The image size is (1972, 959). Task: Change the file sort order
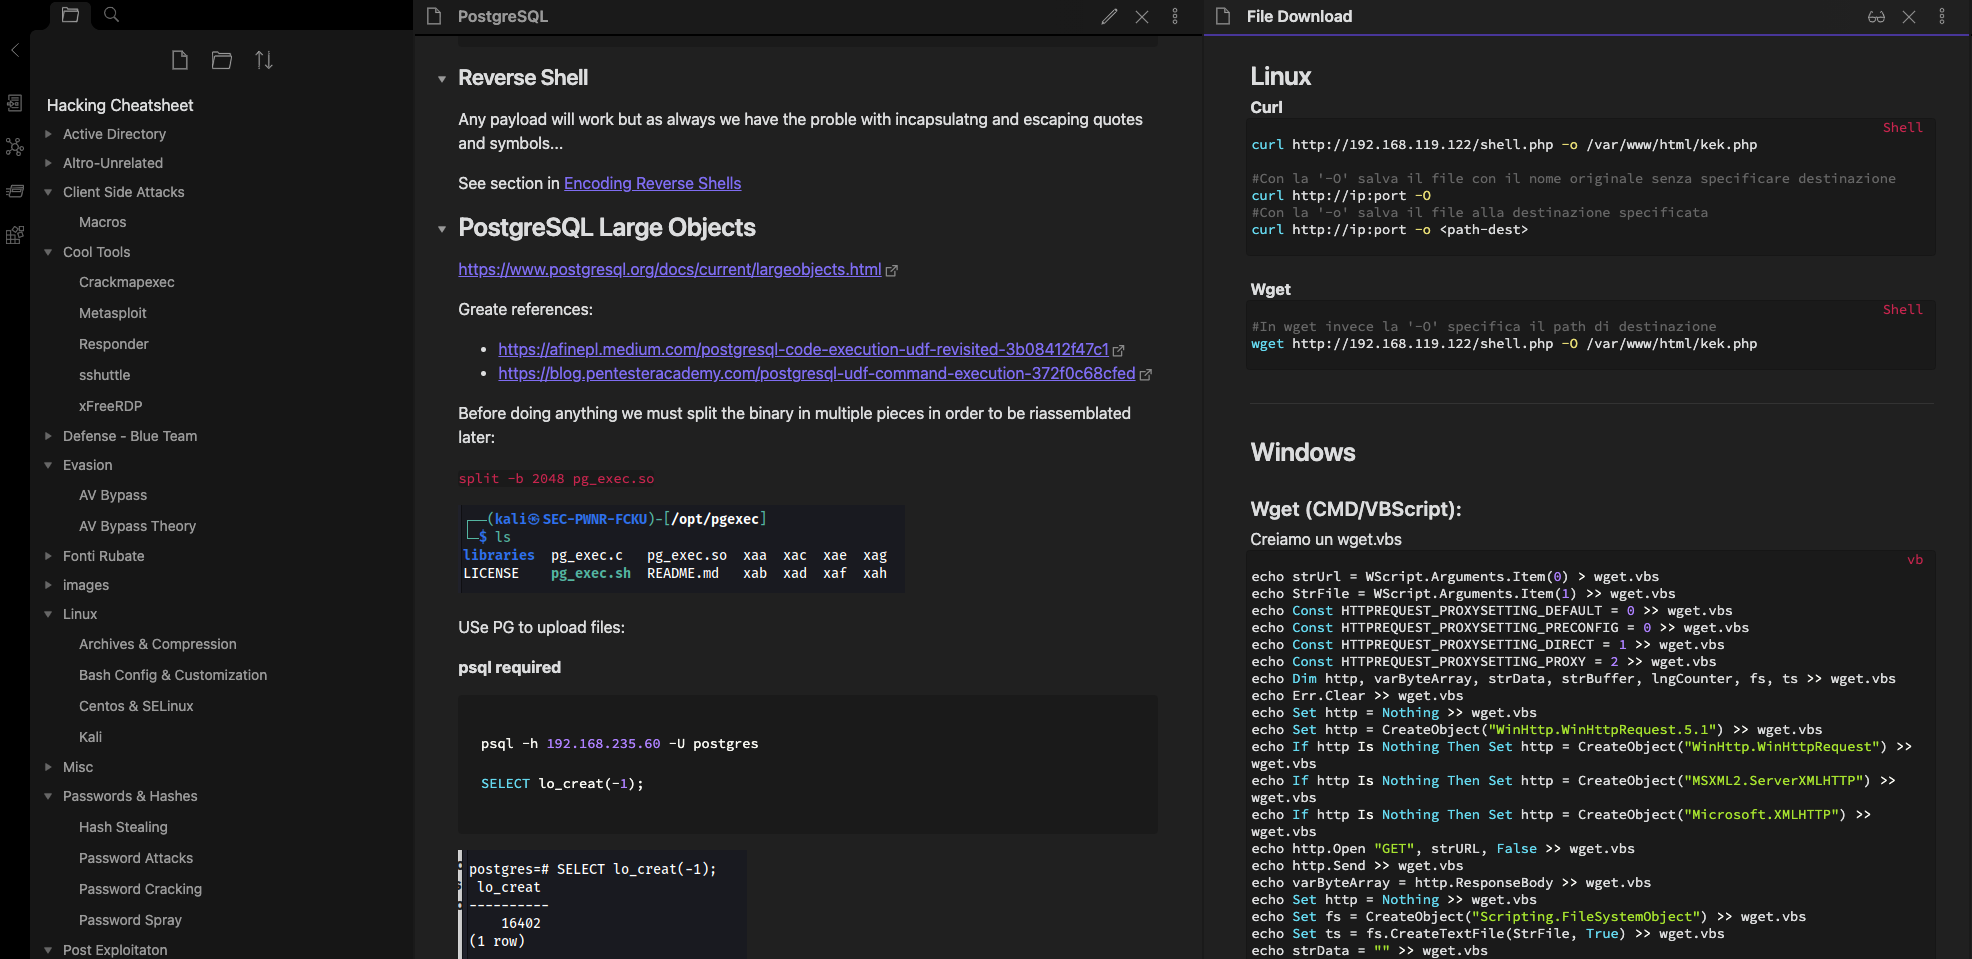click(264, 60)
